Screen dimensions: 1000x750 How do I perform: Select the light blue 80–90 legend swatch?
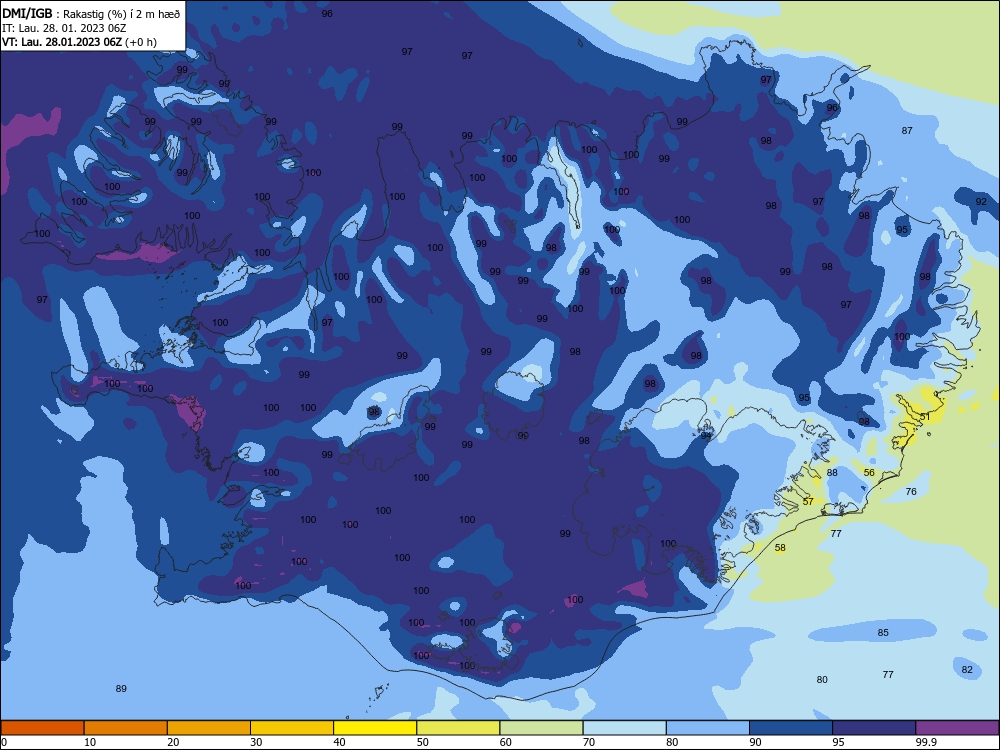tap(708, 728)
